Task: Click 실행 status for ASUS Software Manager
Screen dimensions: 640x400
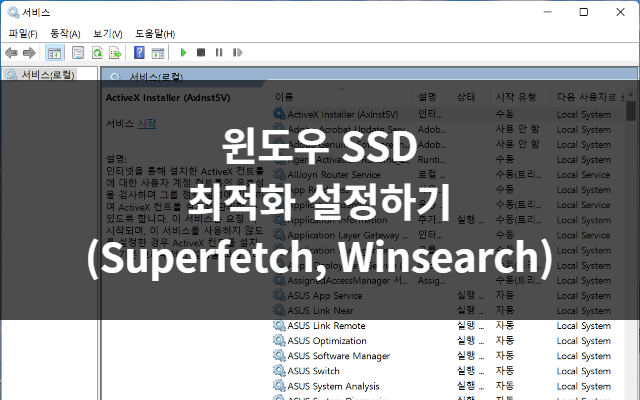Action: tap(470, 356)
